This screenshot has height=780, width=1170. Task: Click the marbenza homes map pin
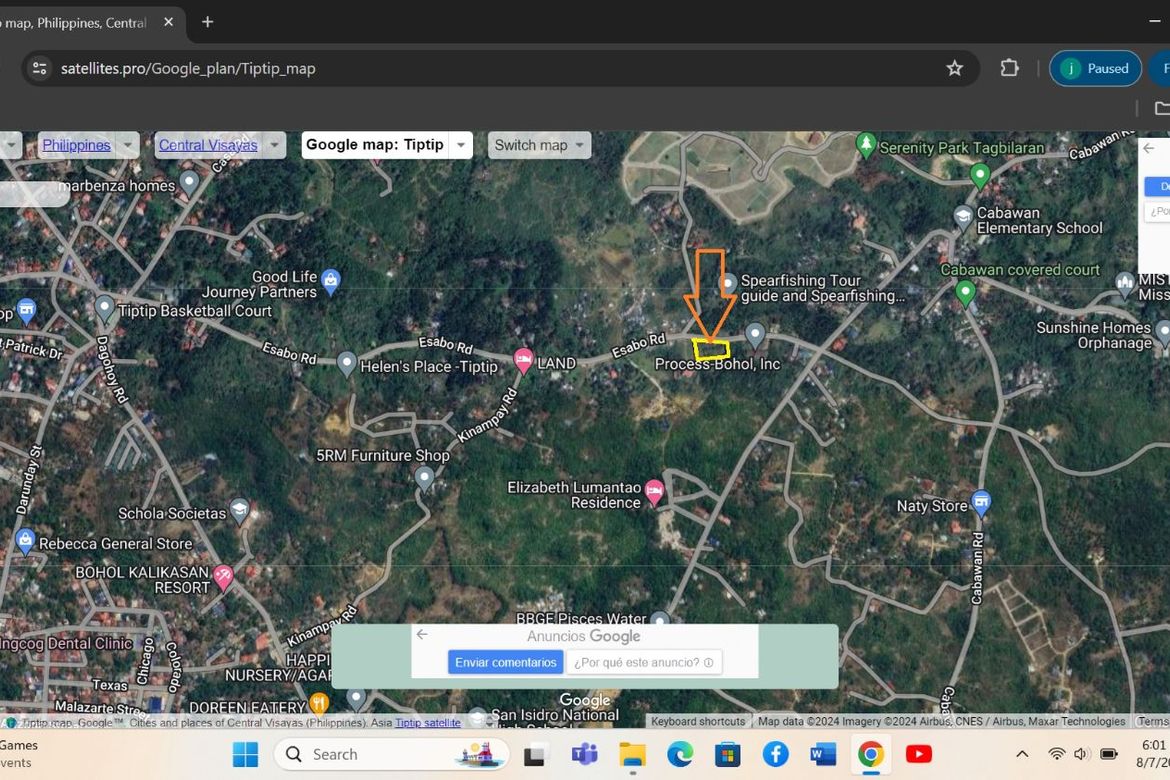point(190,181)
